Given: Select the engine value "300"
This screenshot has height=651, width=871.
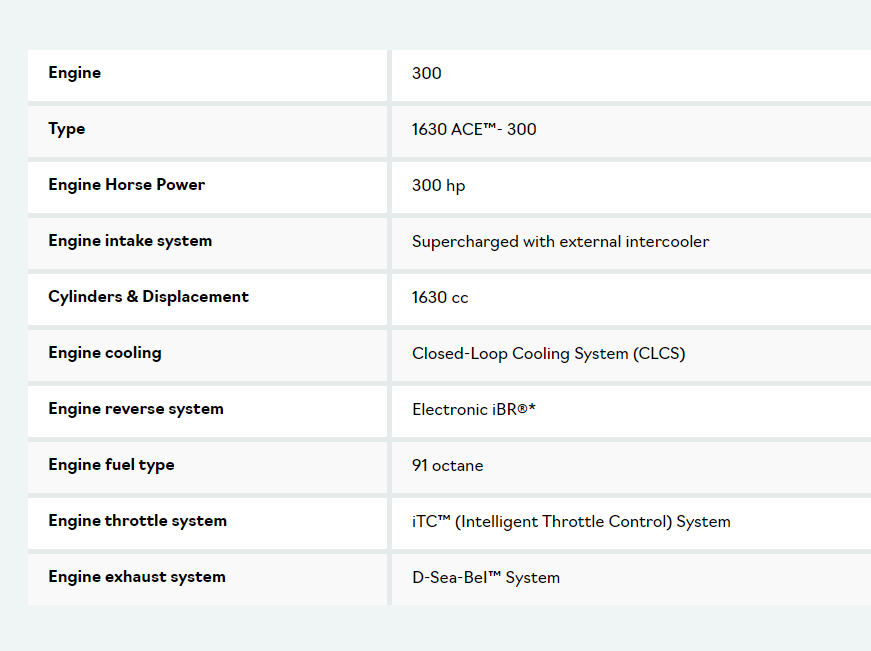Looking at the screenshot, I should [x=427, y=73].
